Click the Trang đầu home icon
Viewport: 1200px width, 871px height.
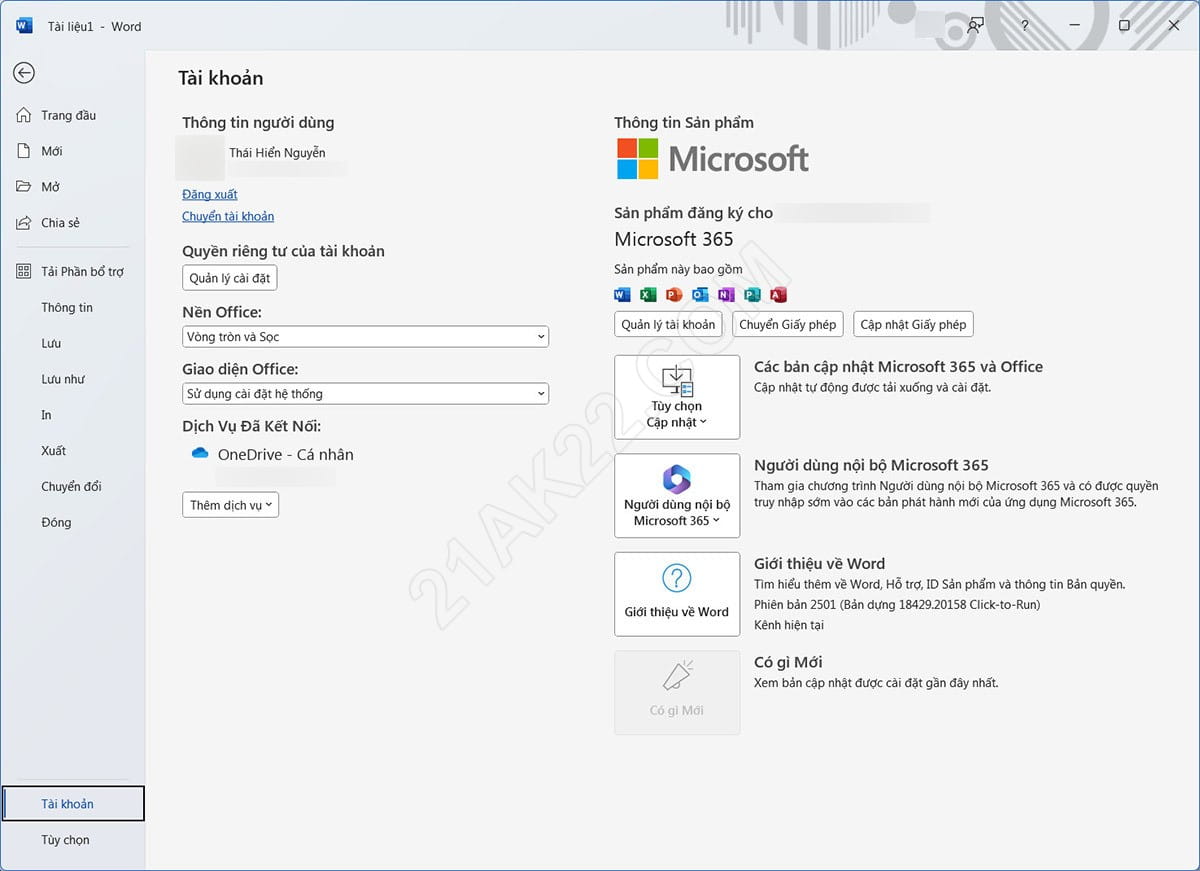click(x=24, y=115)
